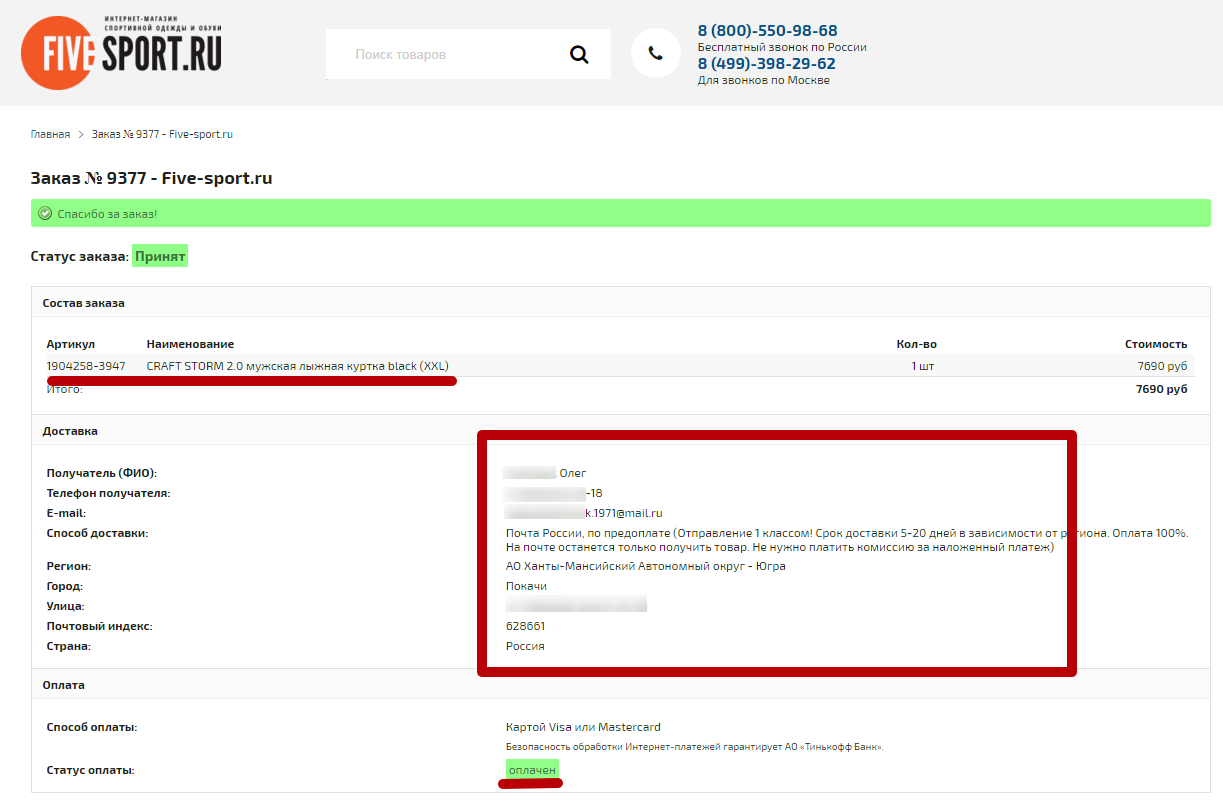Viewport: 1223px width, 804px height.
Task: Open the 'Главная' breadcrumb link
Action: 51,134
